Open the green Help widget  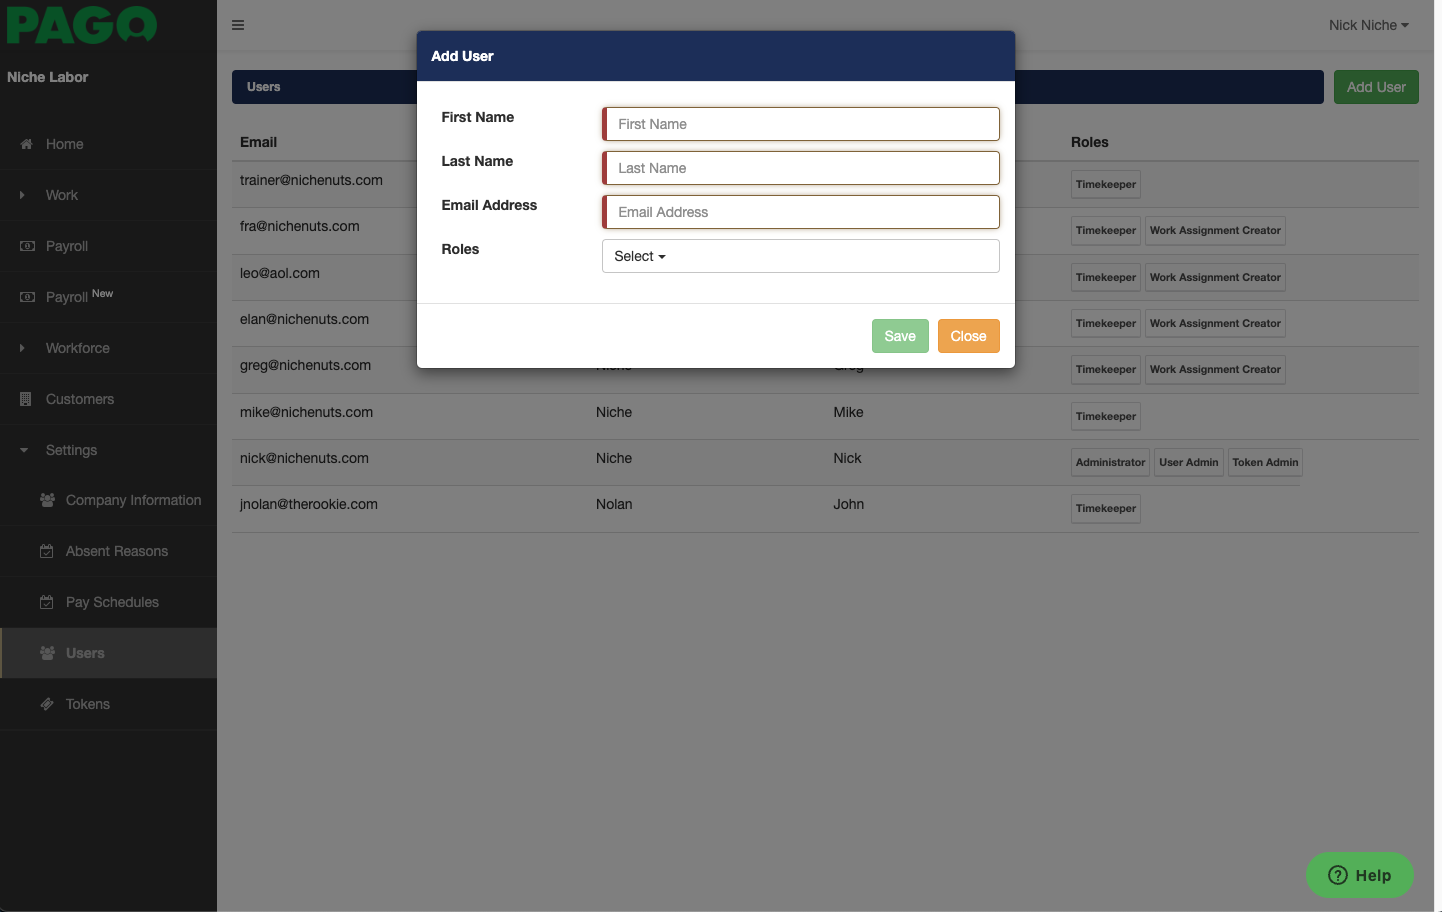(x=1359, y=875)
